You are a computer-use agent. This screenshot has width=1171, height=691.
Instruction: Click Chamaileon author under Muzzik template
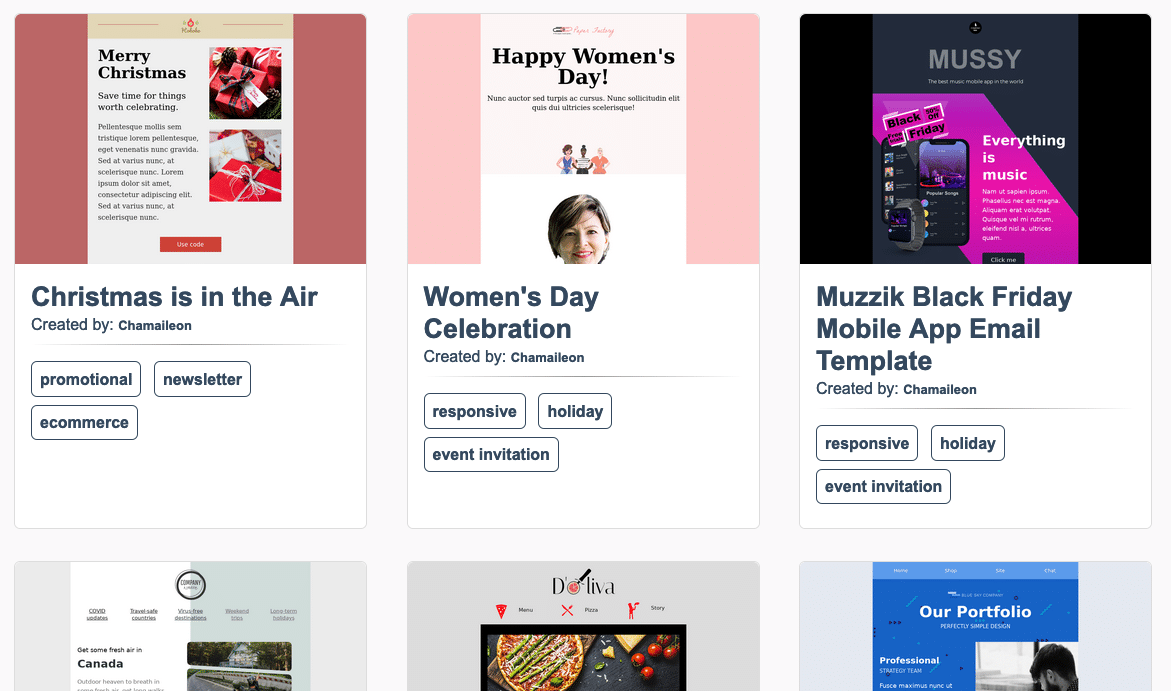pos(939,390)
